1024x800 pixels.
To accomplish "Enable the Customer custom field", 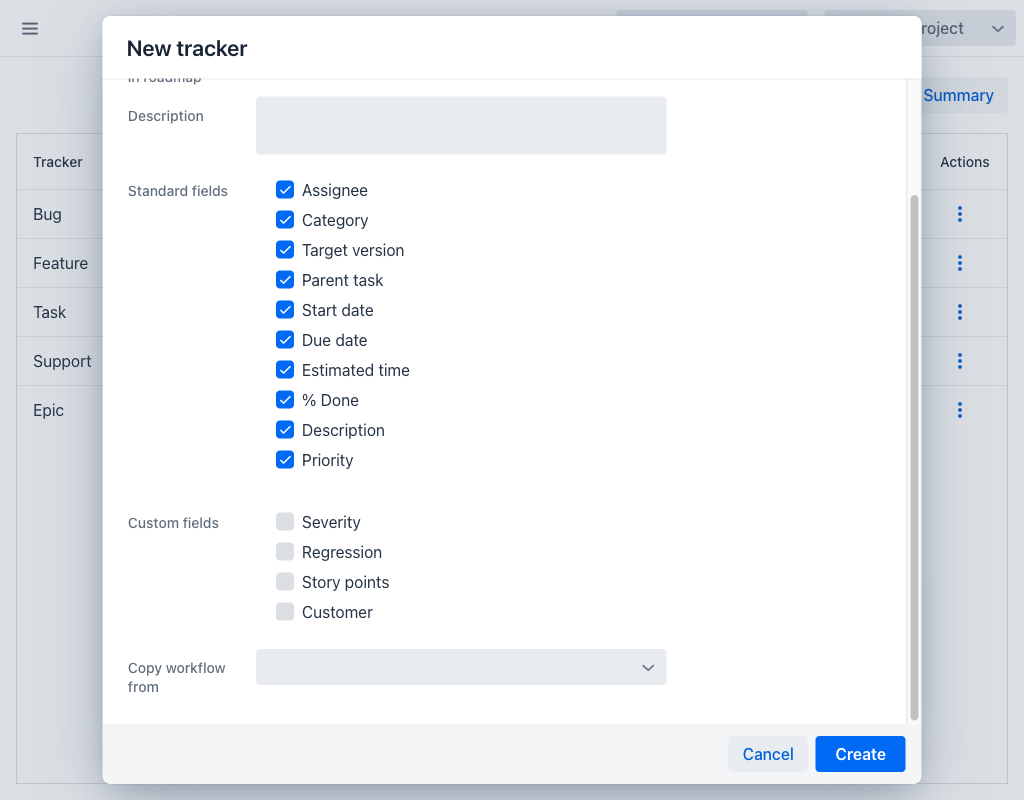I will click(285, 612).
